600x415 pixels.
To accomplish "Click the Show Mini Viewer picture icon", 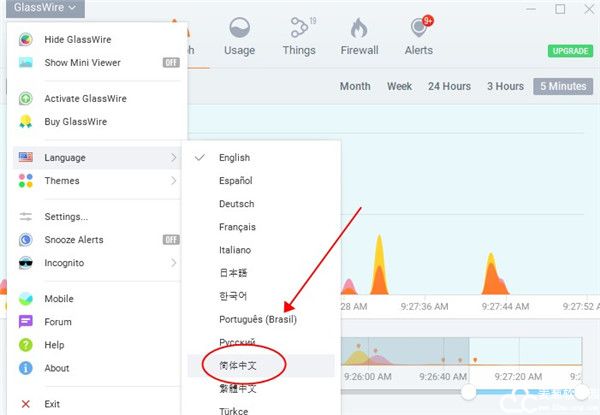I will point(26,62).
